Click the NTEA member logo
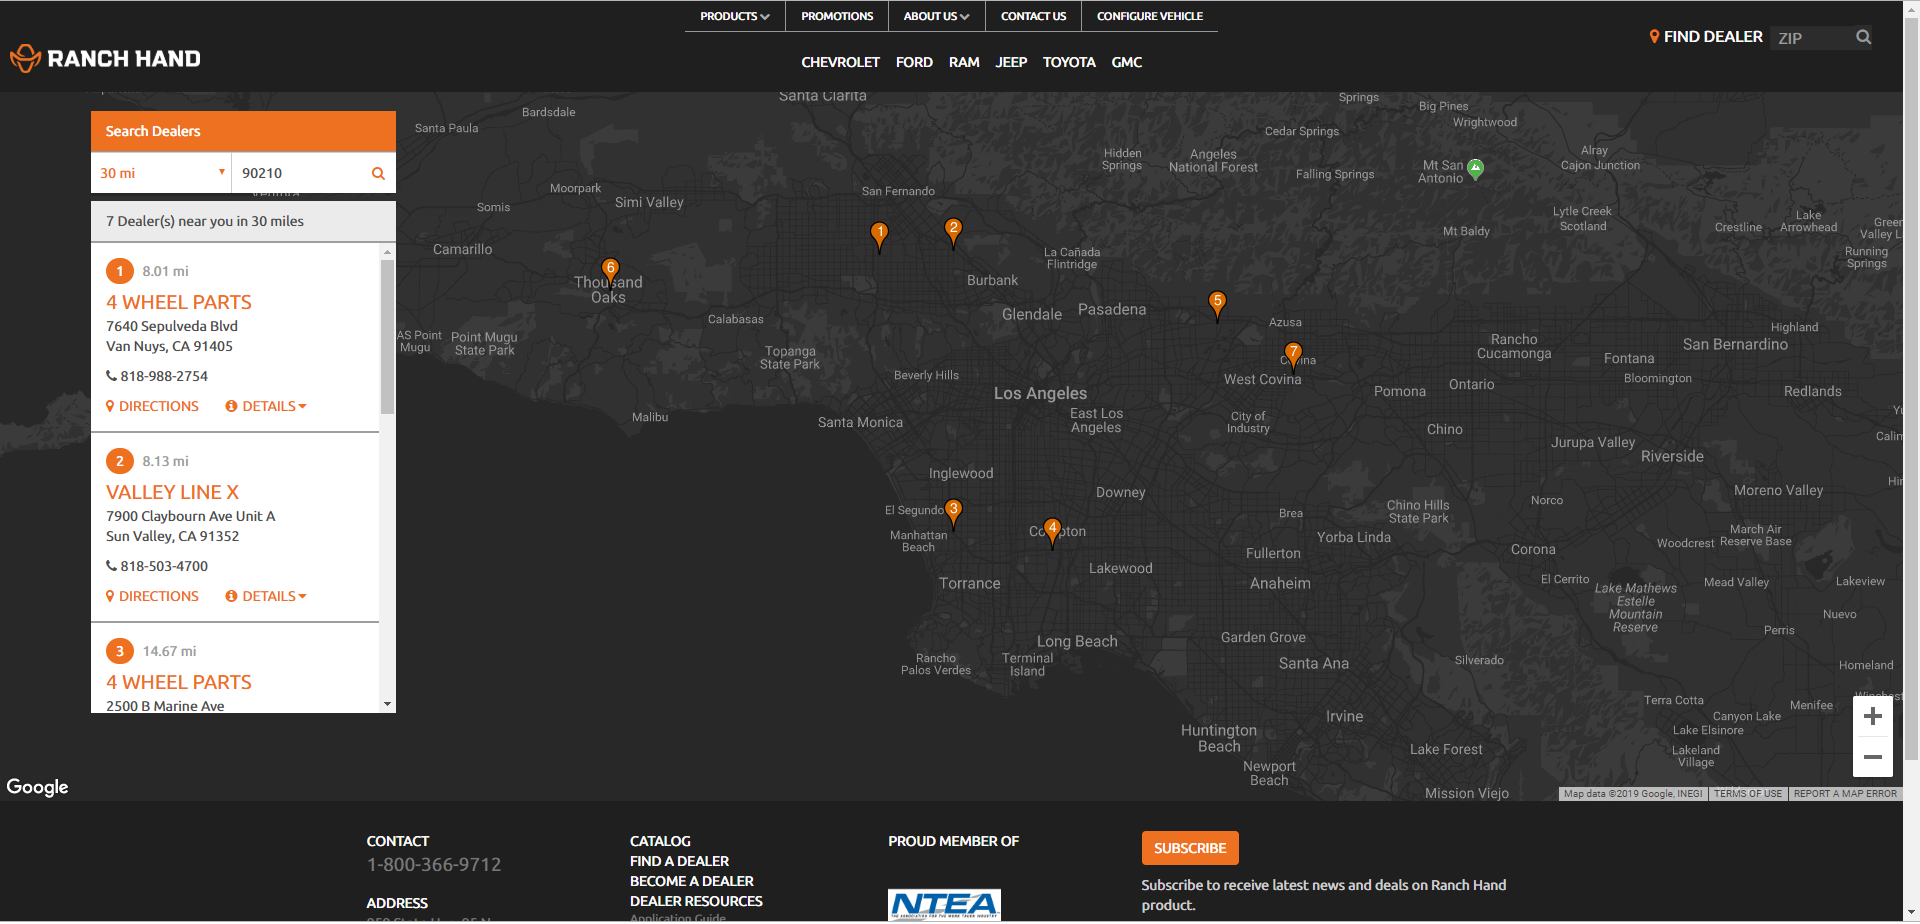This screenshot has width=1920, height=924. click(944, 904)
